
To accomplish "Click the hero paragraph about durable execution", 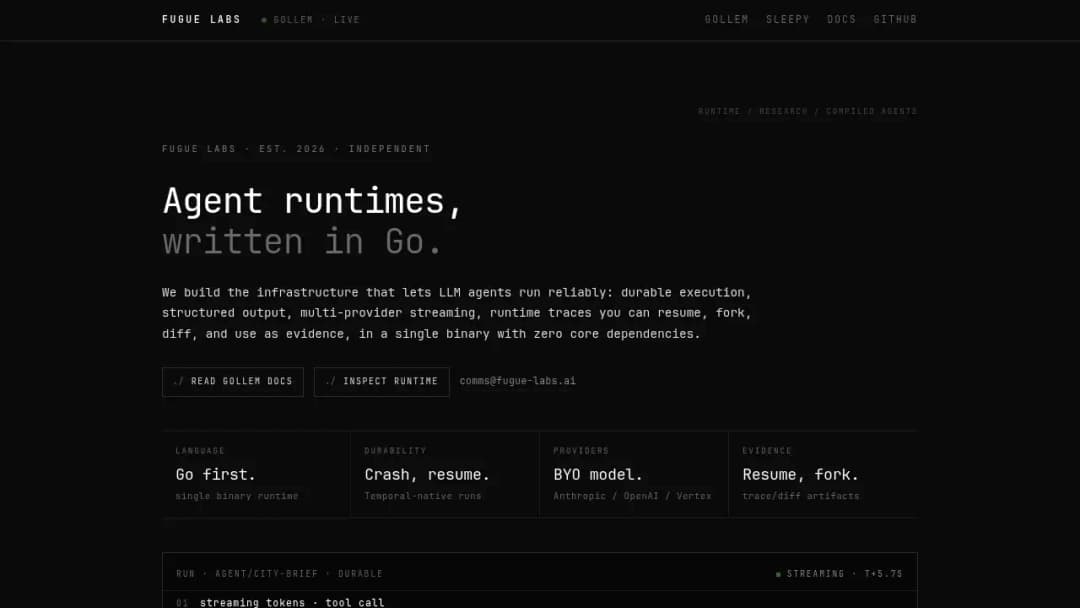I will click(x=457, y=313).
